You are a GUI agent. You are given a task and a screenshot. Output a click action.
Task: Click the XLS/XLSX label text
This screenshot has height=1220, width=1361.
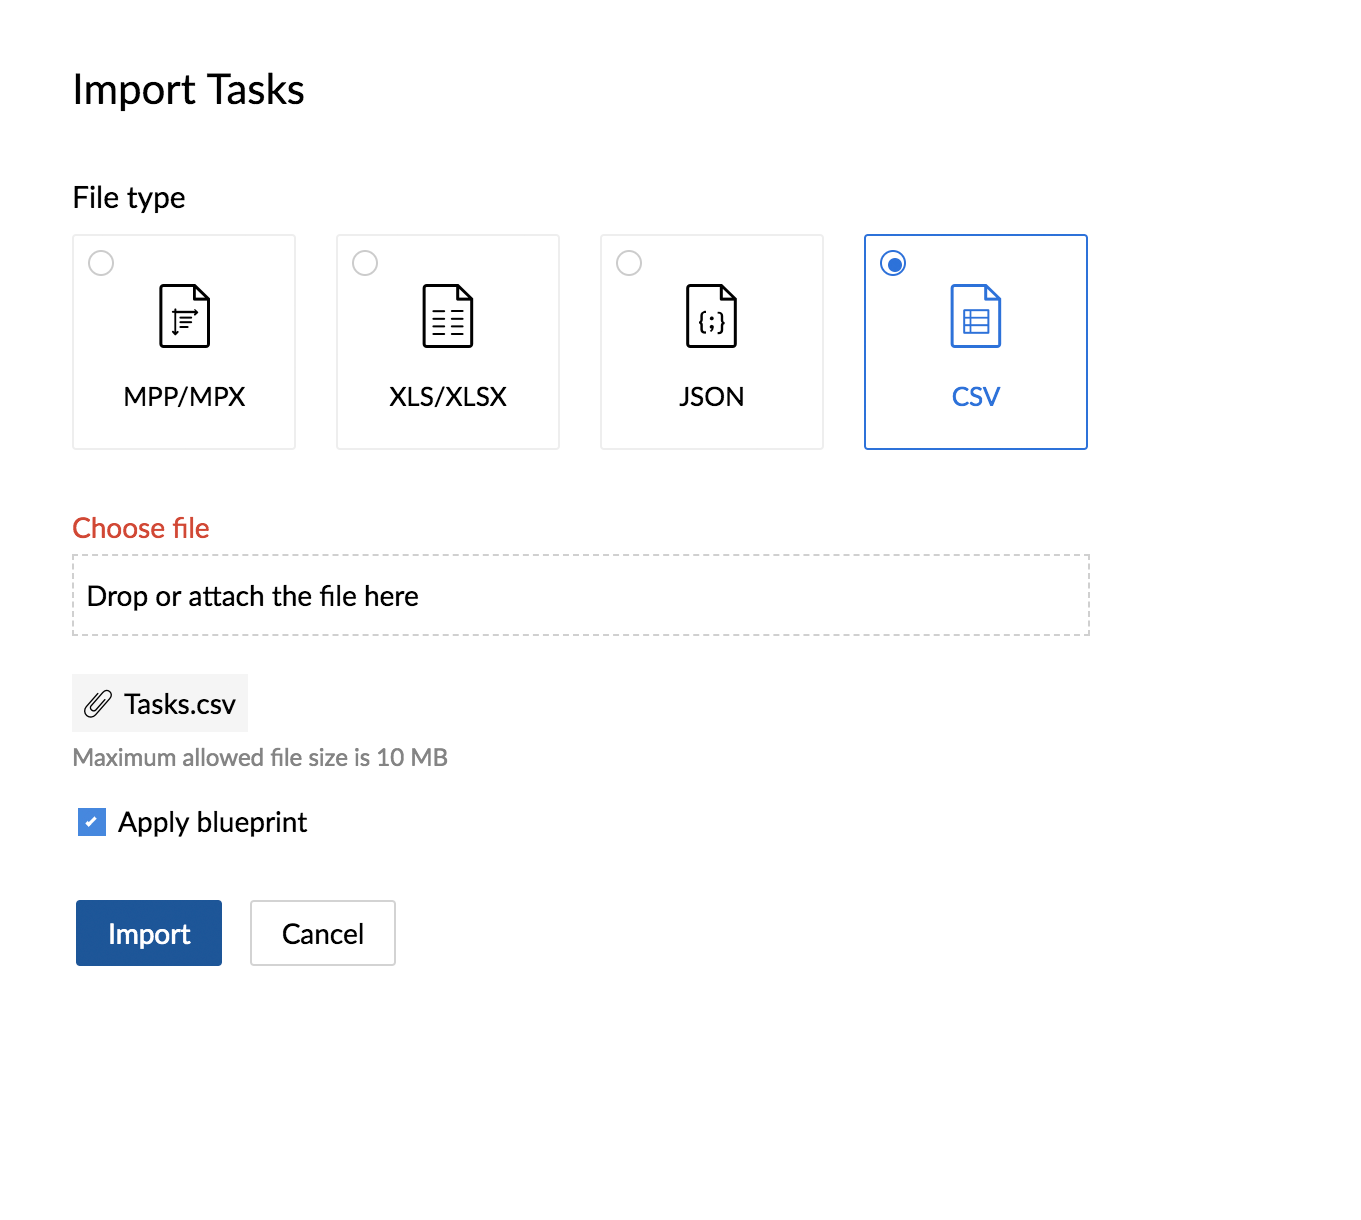tap(448, 397)
